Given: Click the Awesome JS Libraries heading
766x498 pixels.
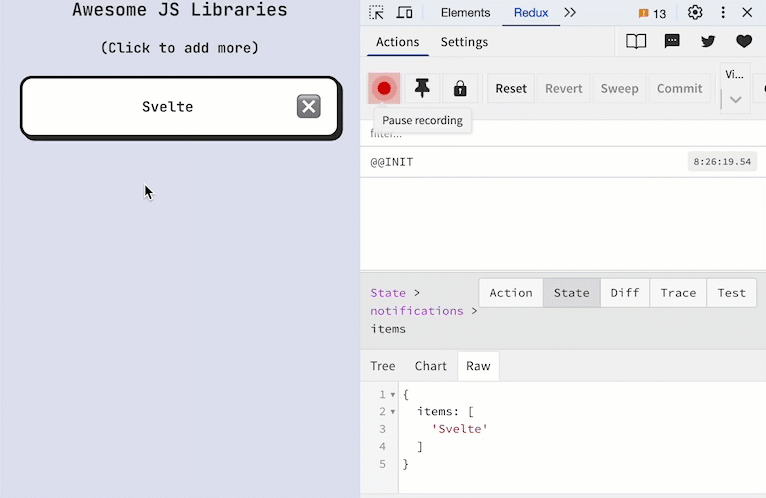Looking at the screenshot, I should [x=180, y=10].
